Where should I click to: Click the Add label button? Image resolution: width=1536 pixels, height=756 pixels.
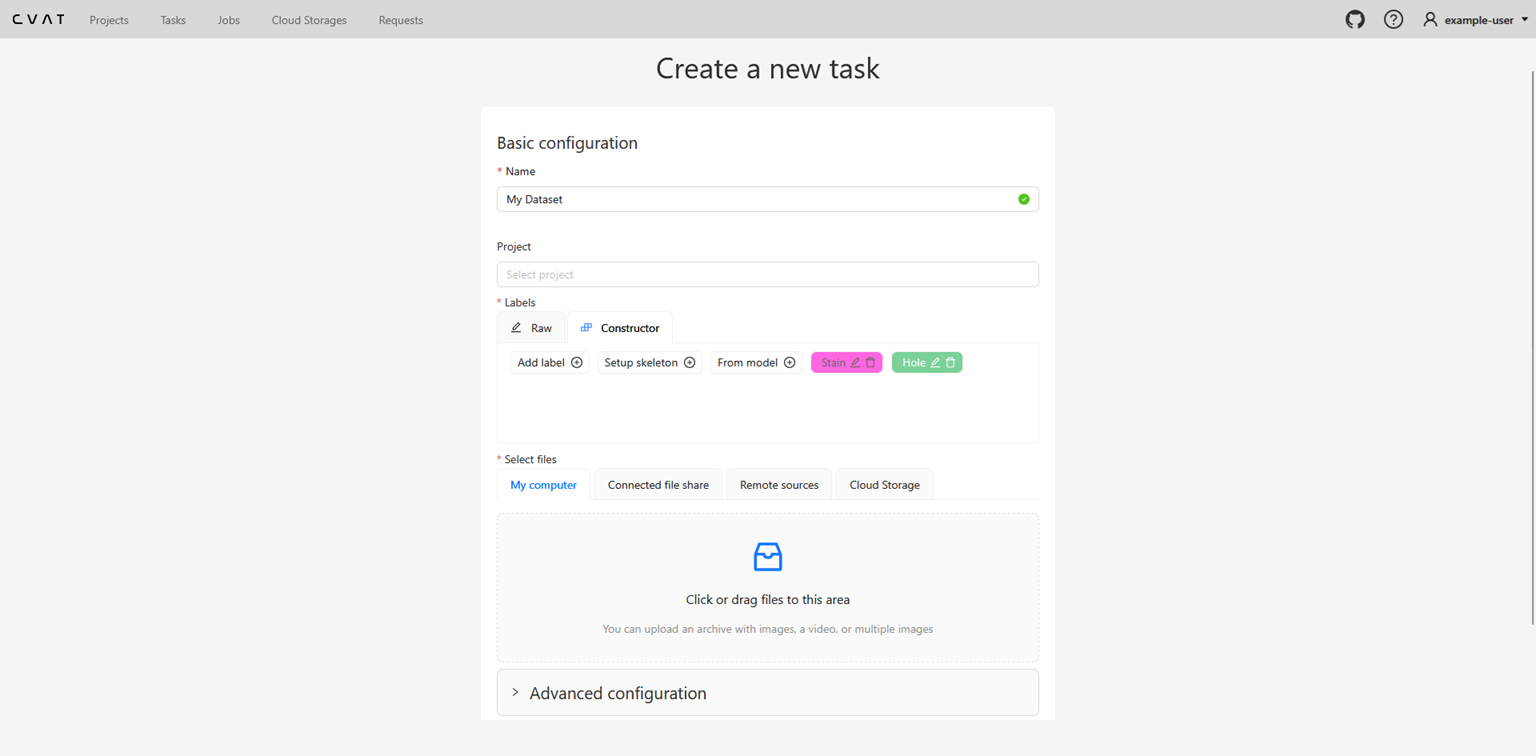[x=549, y=363]
